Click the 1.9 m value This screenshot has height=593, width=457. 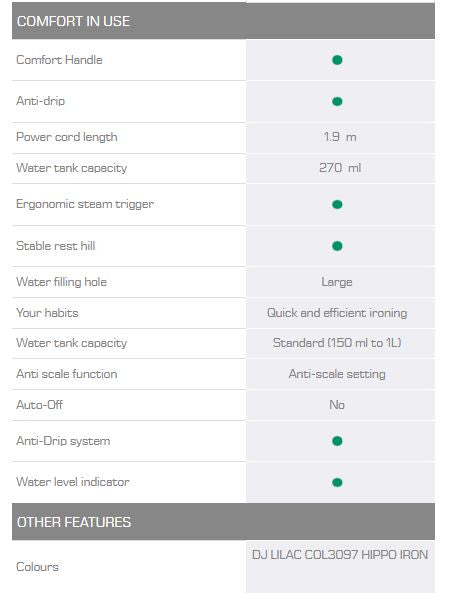click(340, 137)
